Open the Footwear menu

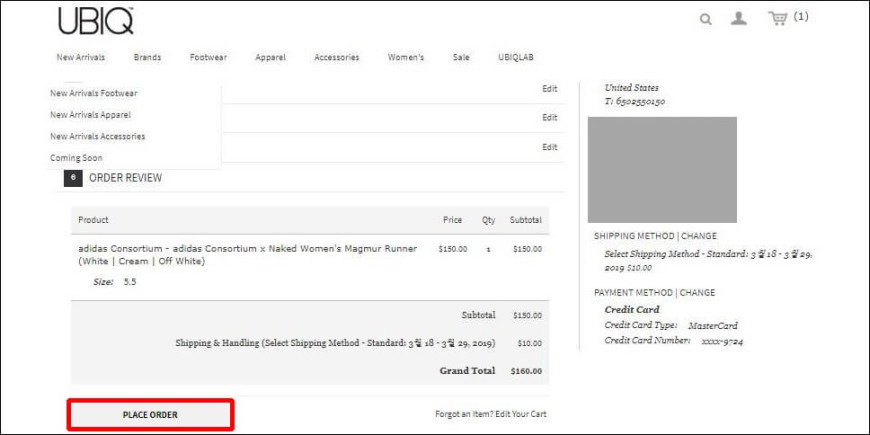(x=208, y=57)
